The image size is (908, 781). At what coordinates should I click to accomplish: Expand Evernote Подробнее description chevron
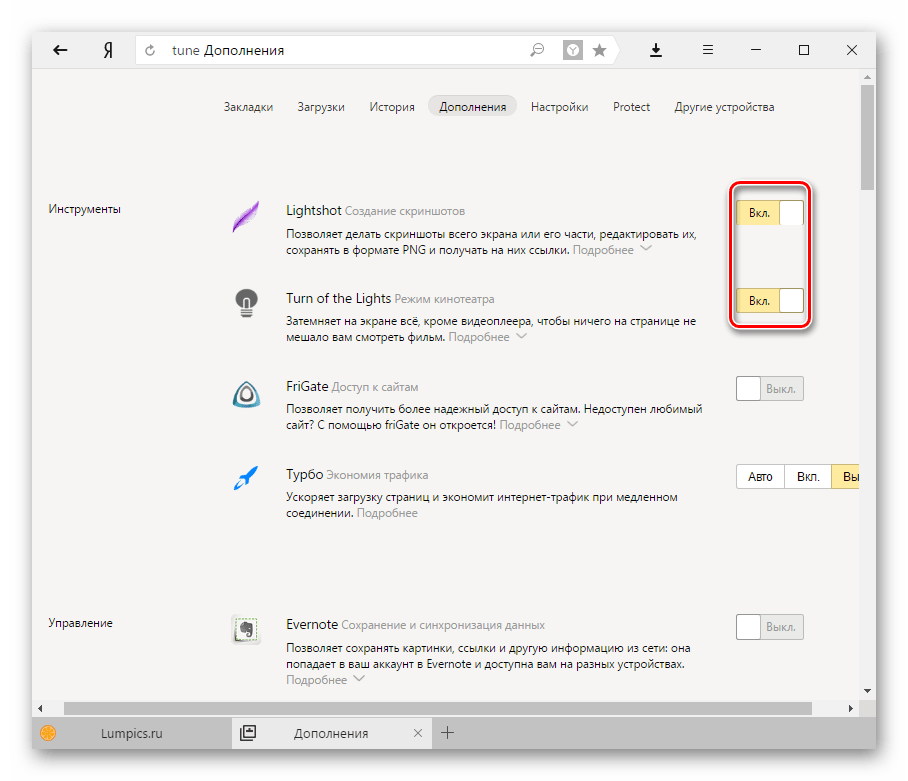click(358, 680)
